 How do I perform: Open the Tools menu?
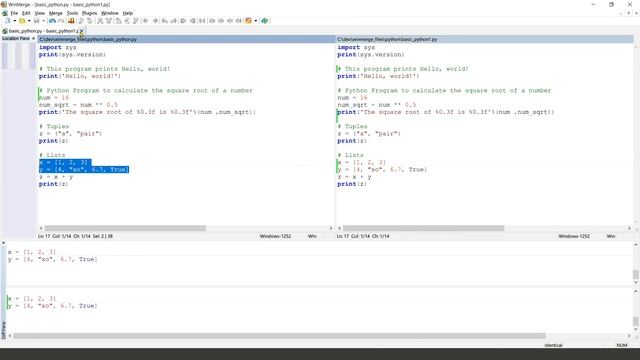(72, 13)
